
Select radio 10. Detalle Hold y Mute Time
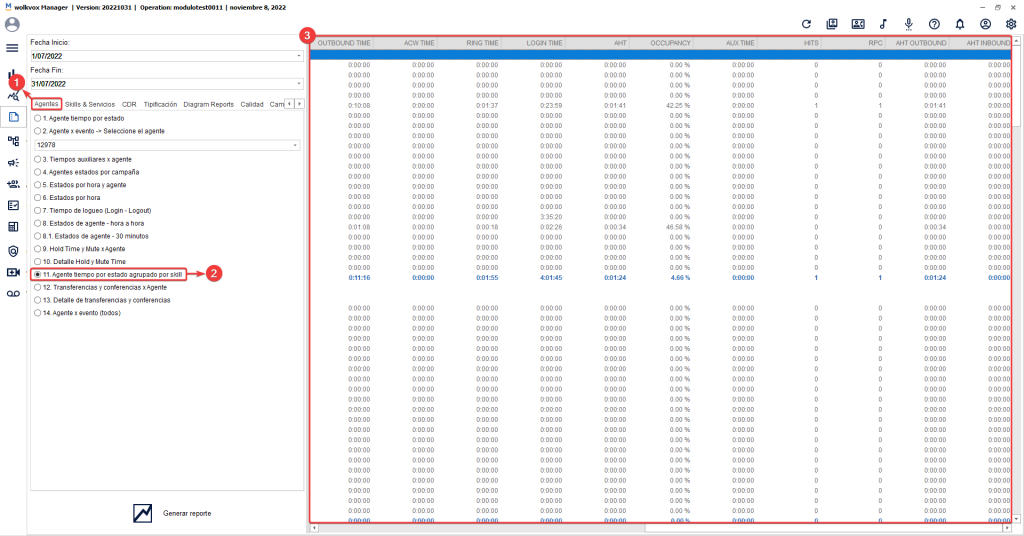(37, 262)
